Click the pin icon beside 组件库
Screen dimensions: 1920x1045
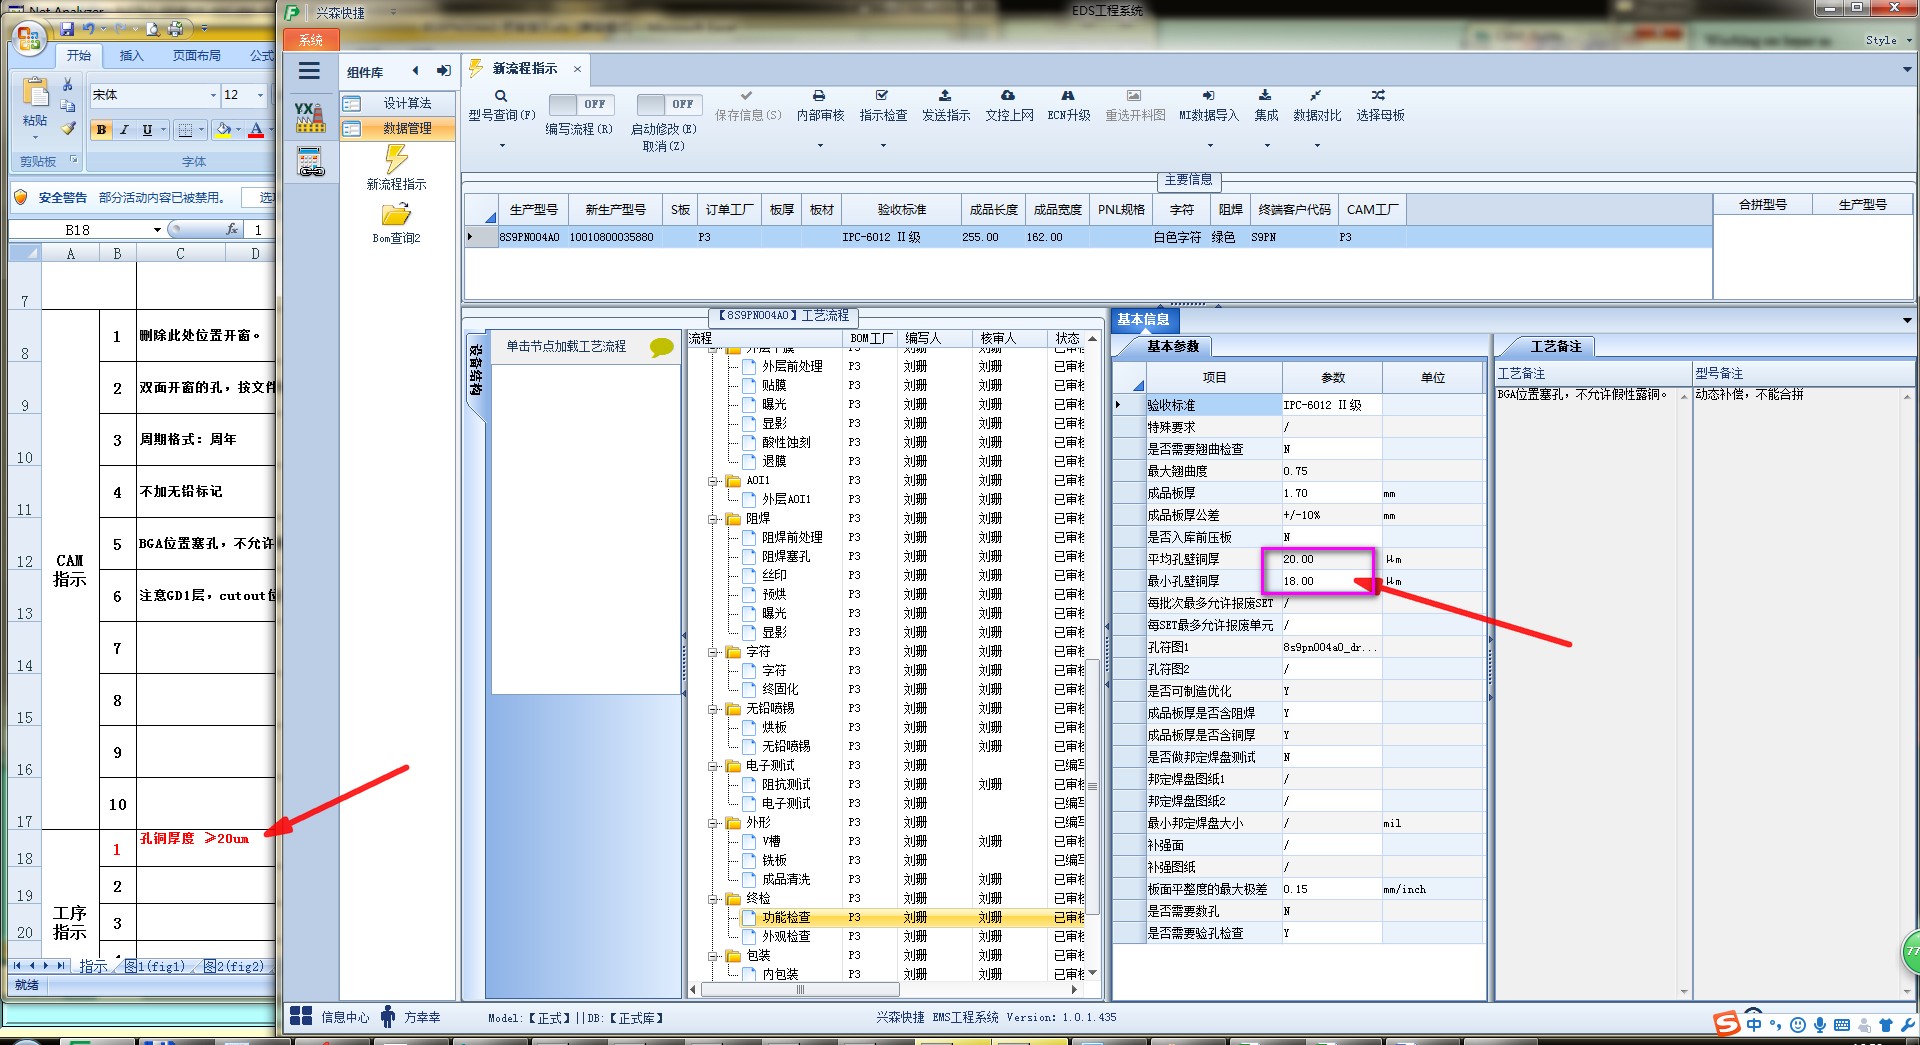[443, 71]
